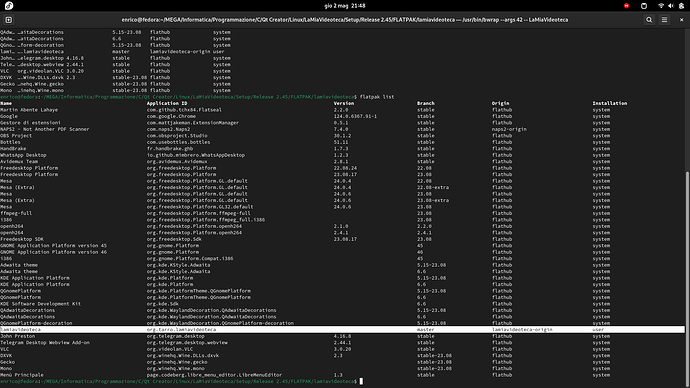The width and height of the screenshot is (690, 388).
Task: Close the terminal window
Action: 682,20
